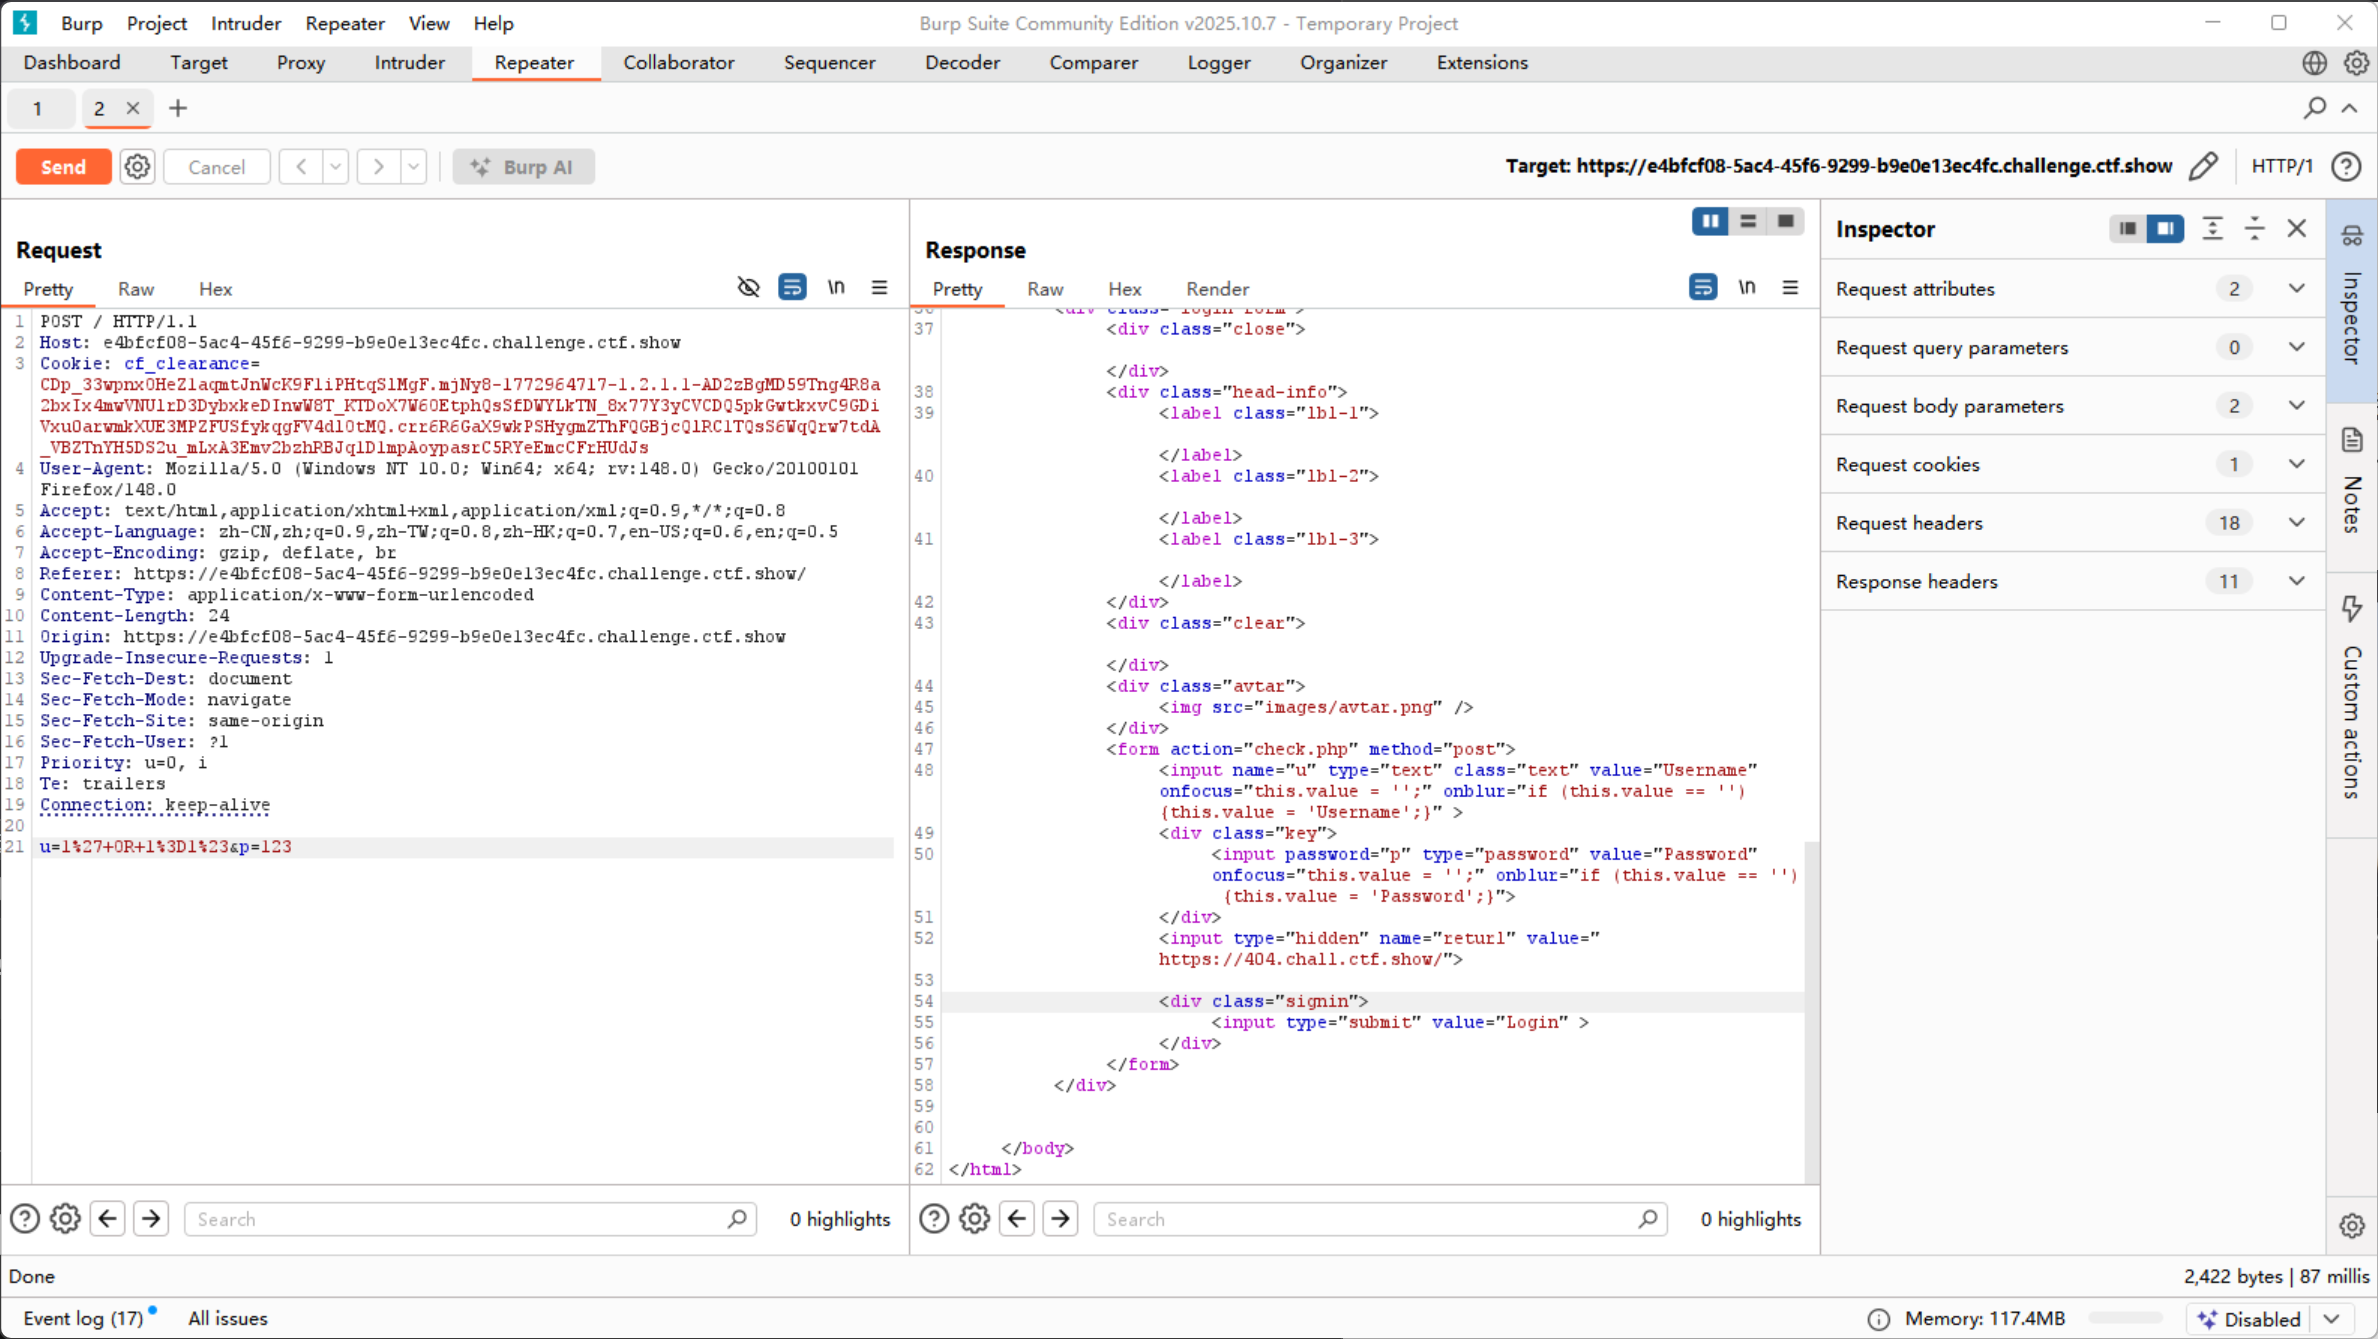Toggle non-printable characters in the Request panel
The image size is (2378, 1339).
[x=836, y=288]
